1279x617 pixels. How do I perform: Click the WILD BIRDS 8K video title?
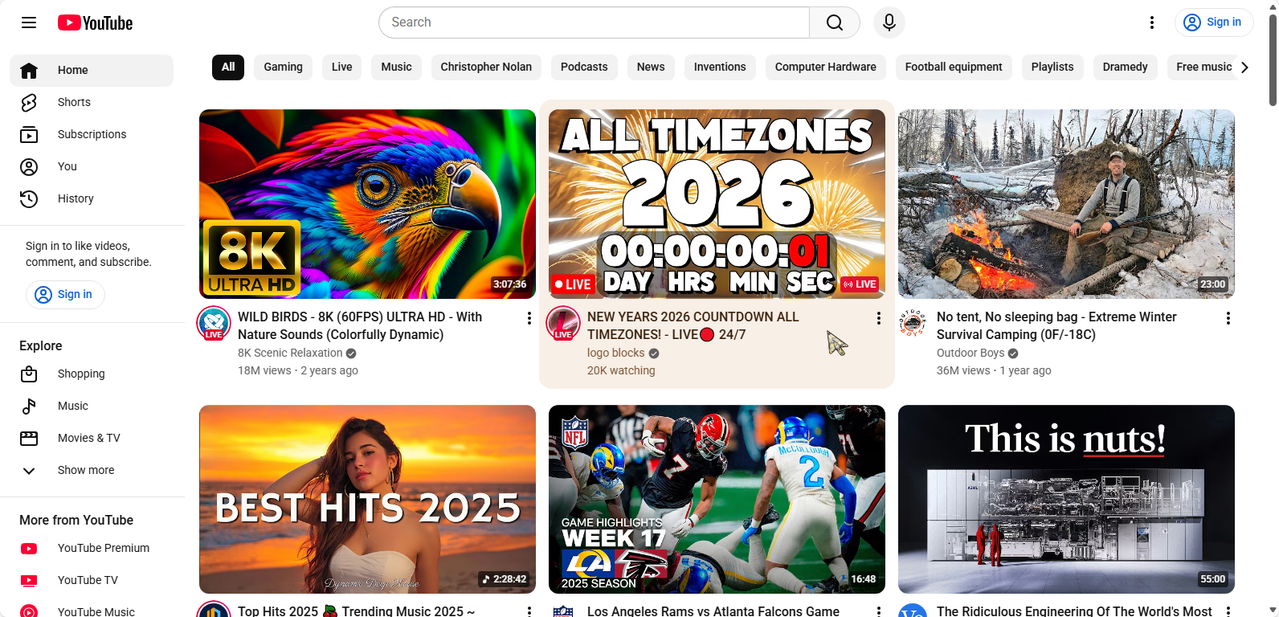click(x=360, y=326)
